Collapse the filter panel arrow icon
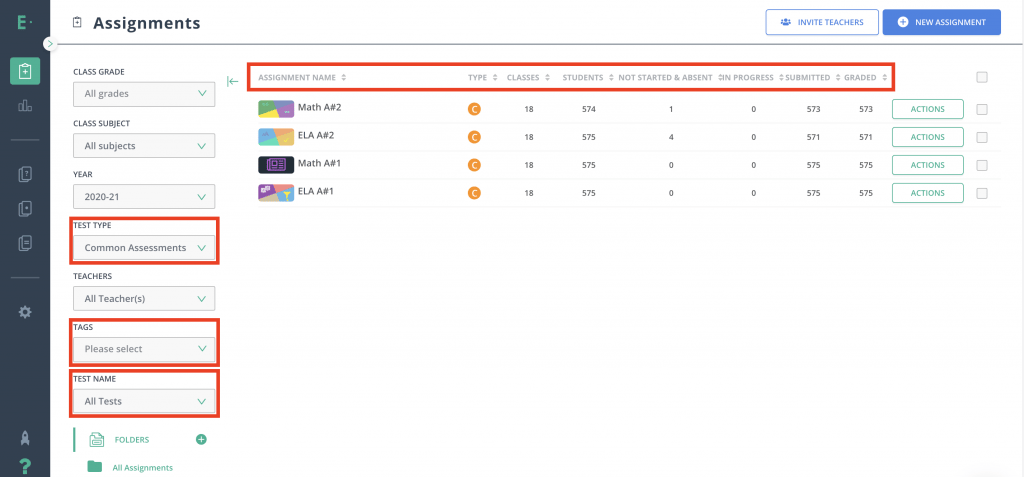Image resolution: width=1024 pixels, height=477 pixels. tap(232, 82)
